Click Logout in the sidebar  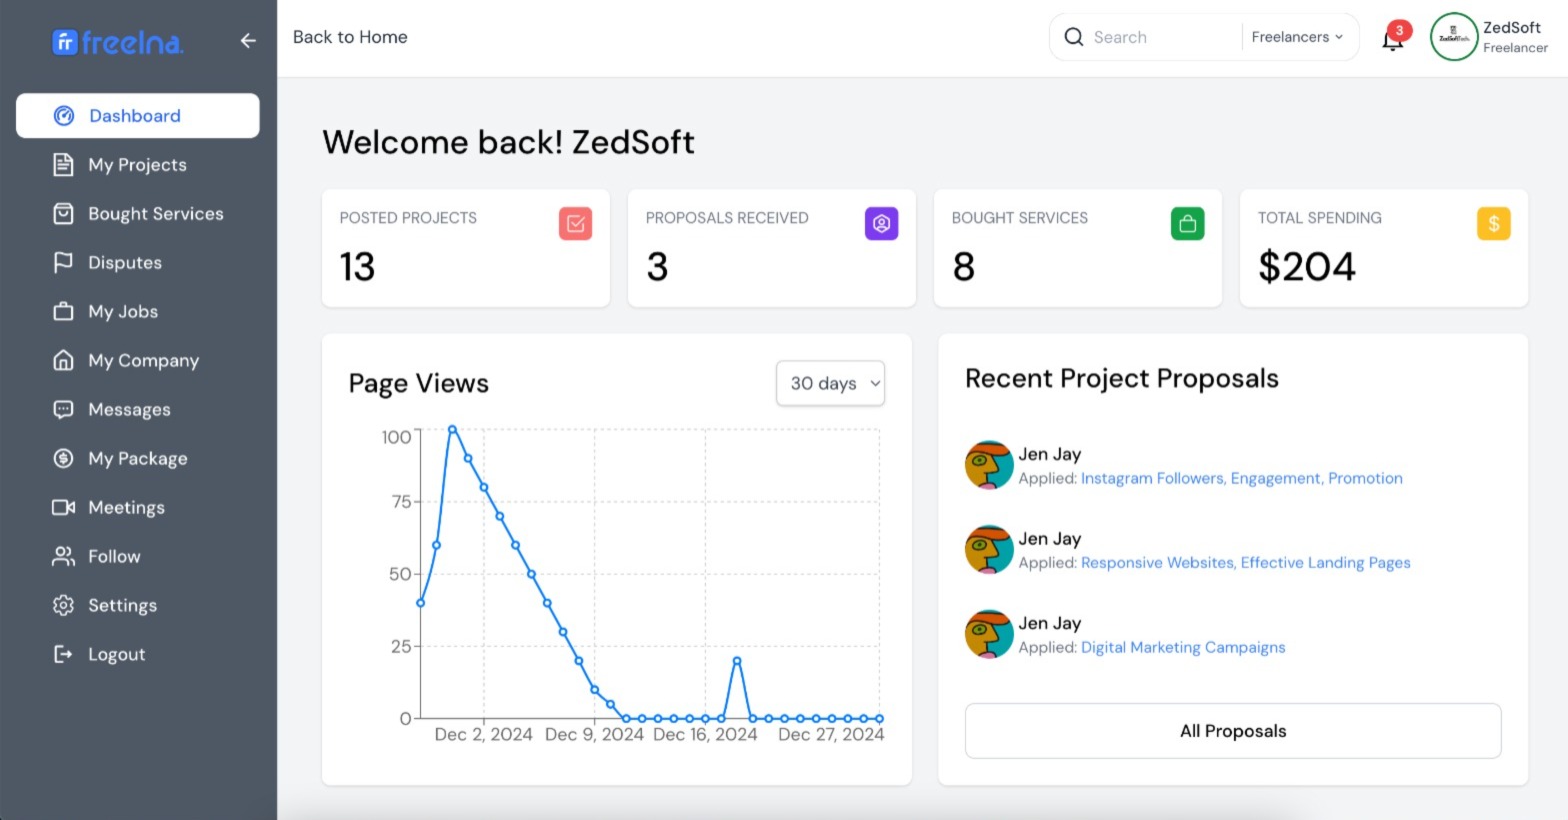pyautogui.click(x=138, y=655)
